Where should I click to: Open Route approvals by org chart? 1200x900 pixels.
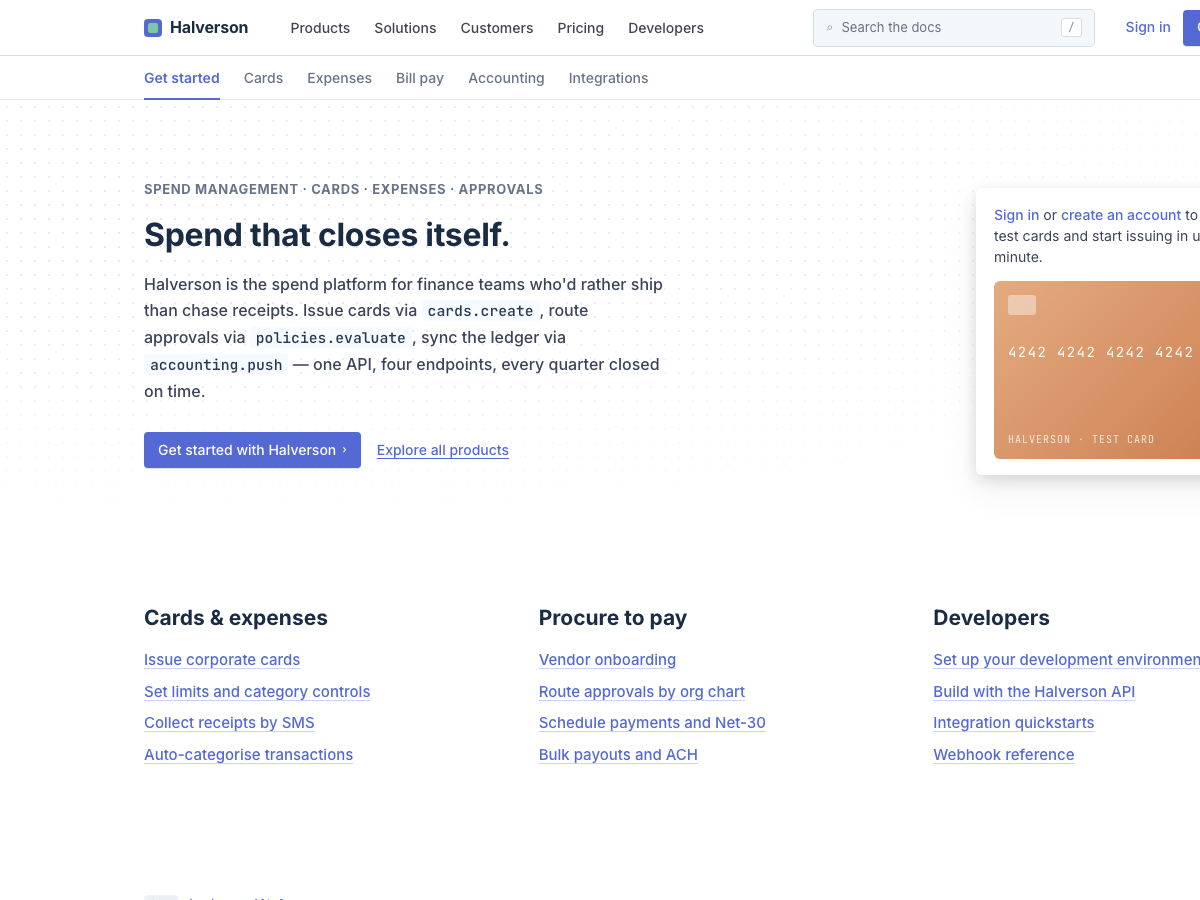click(x=642, y=692)
